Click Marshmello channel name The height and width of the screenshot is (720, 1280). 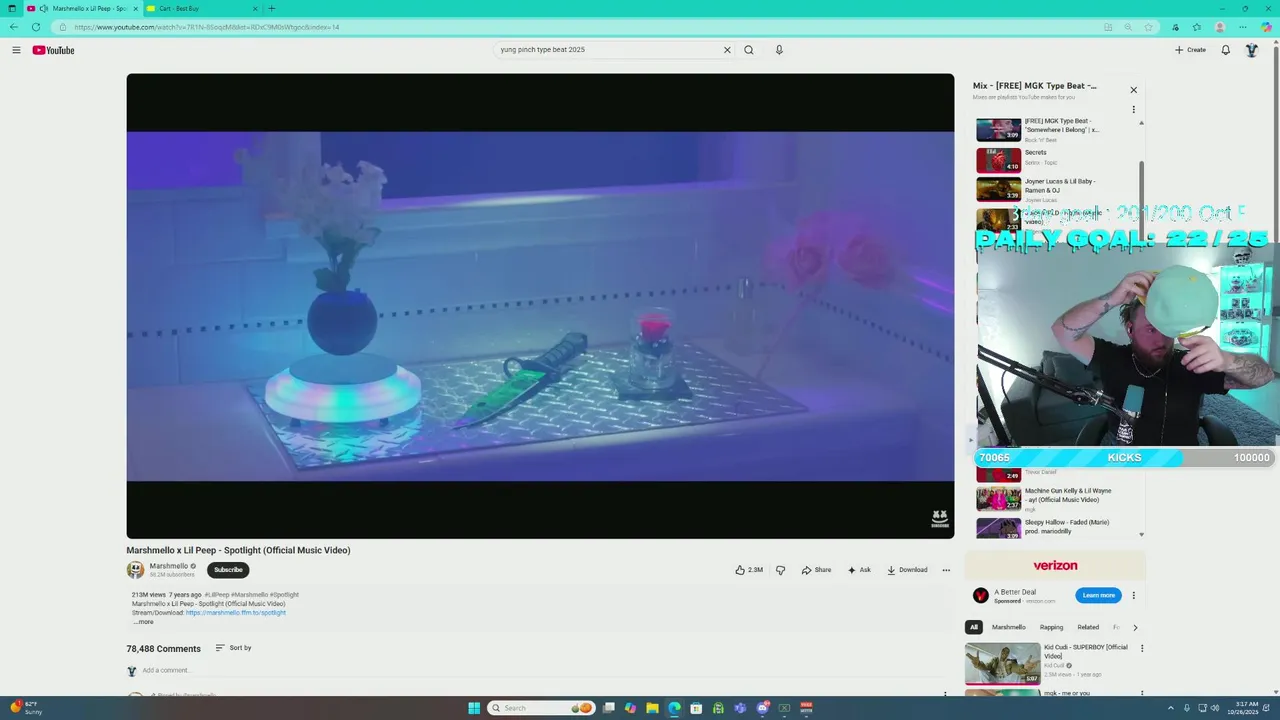[169, 566]
